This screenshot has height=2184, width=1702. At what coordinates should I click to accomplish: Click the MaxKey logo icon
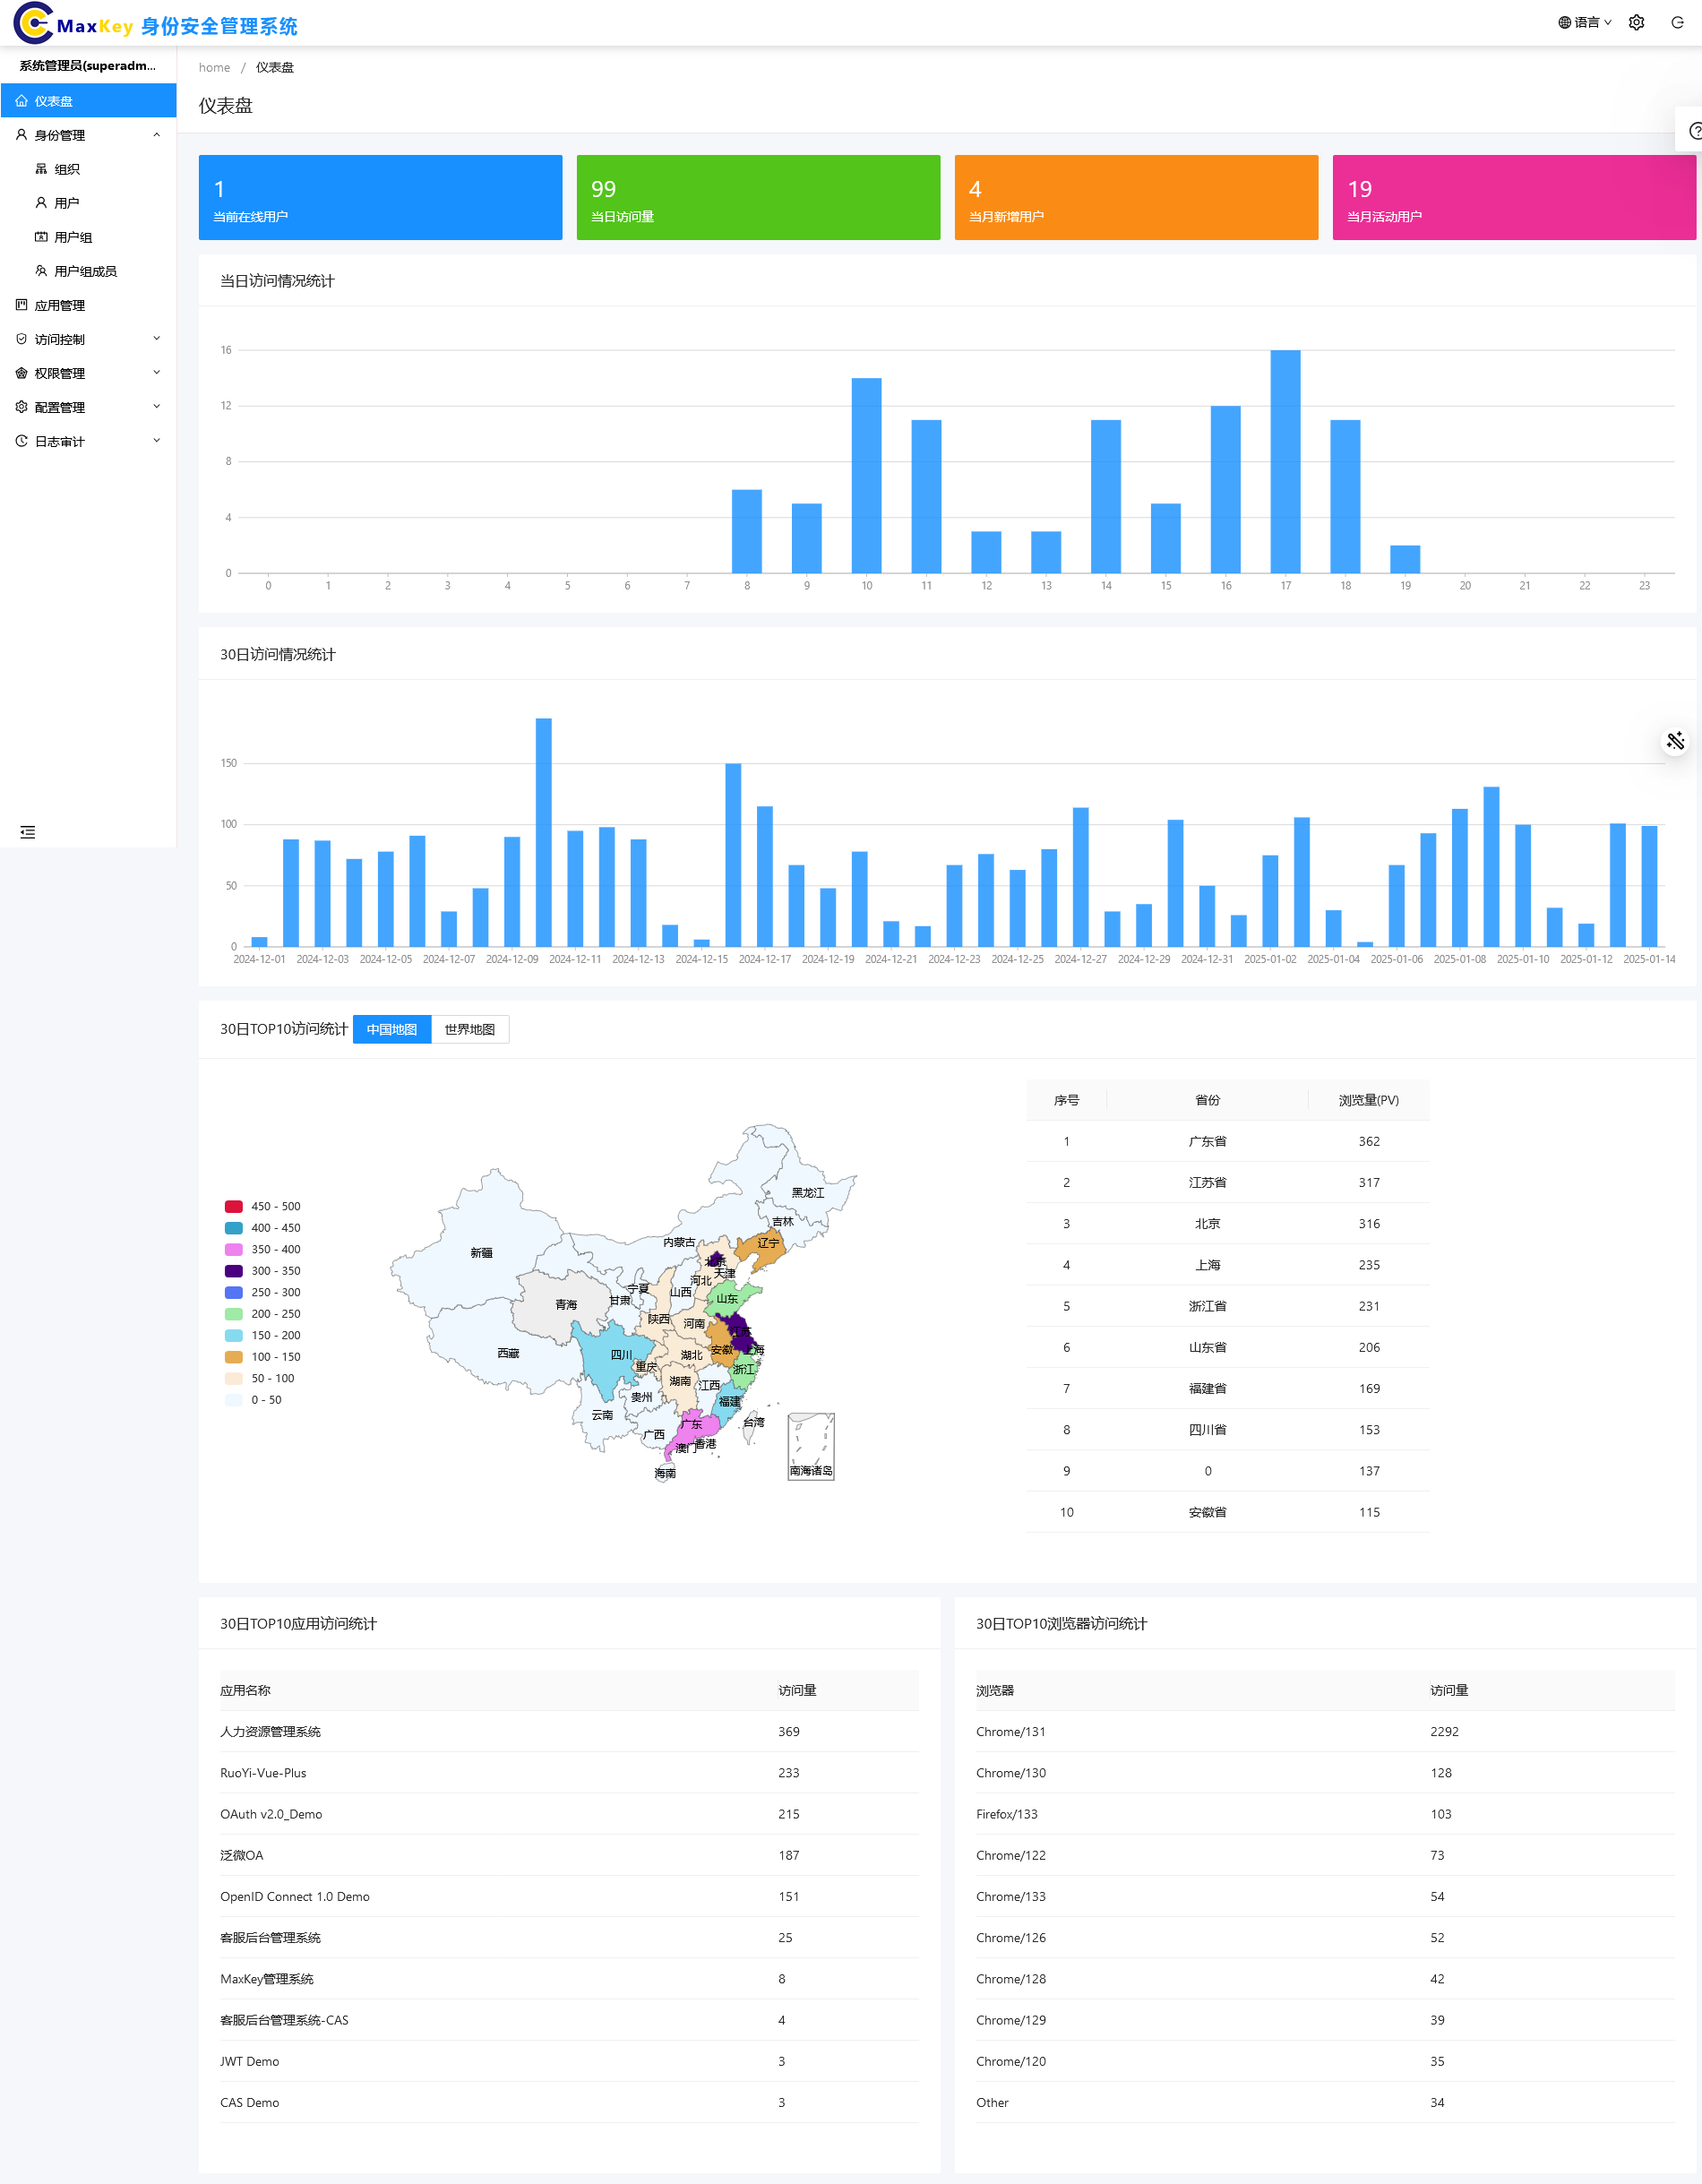tap(33, 24)
